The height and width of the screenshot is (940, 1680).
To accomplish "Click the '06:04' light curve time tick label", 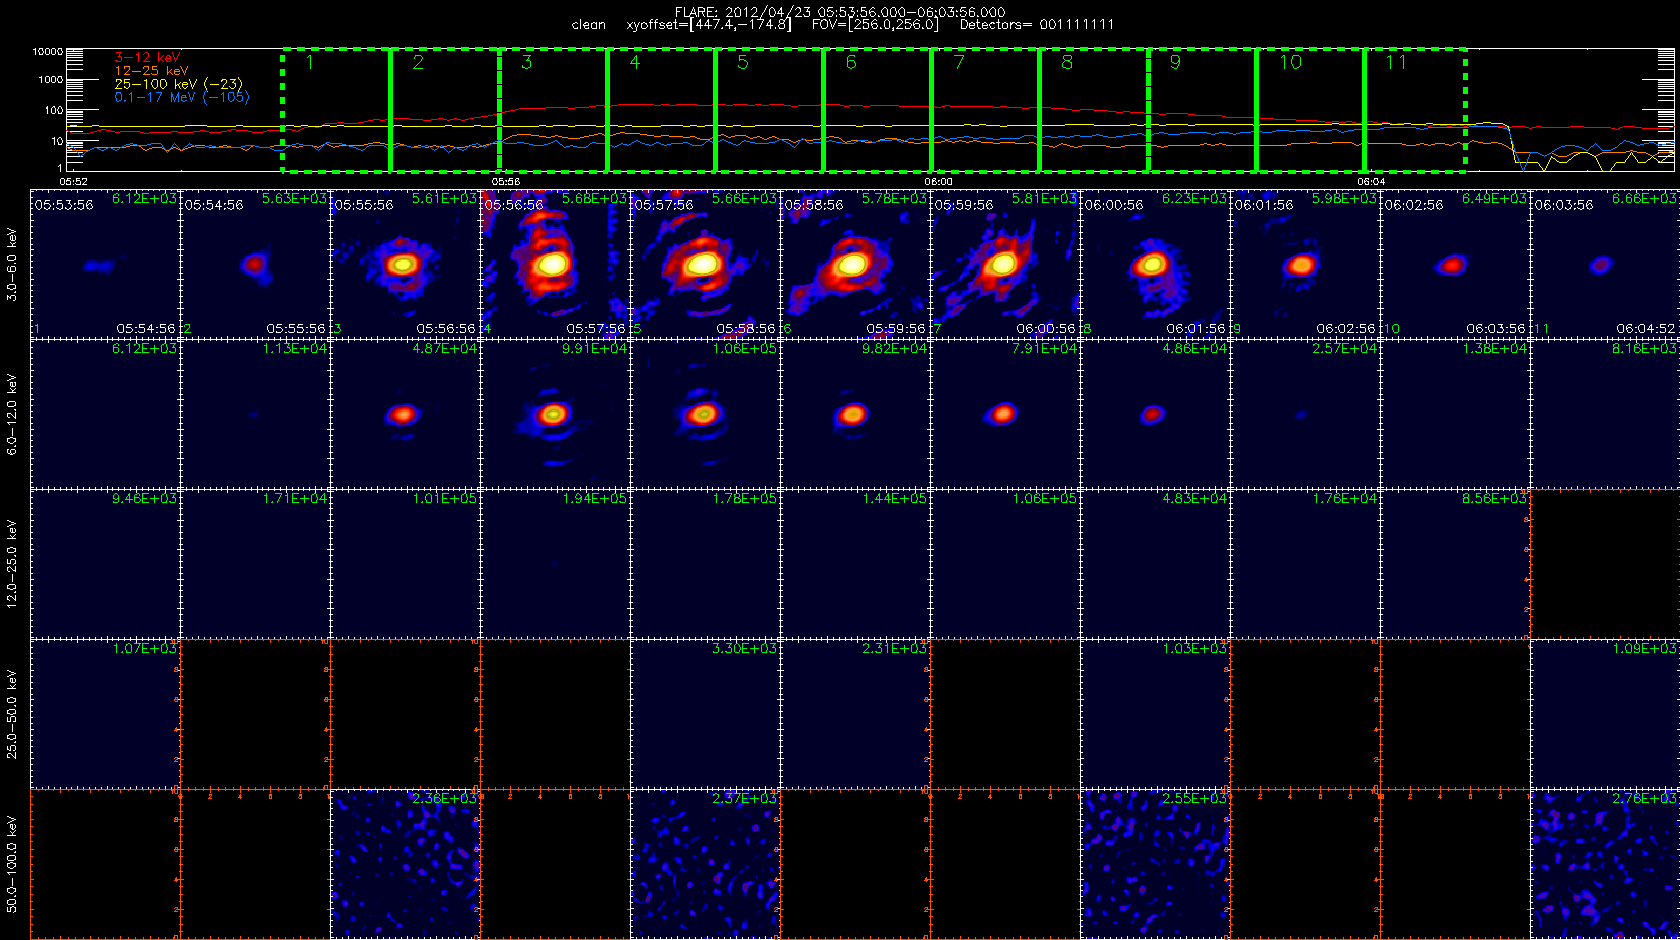I will coord(1371,182).
